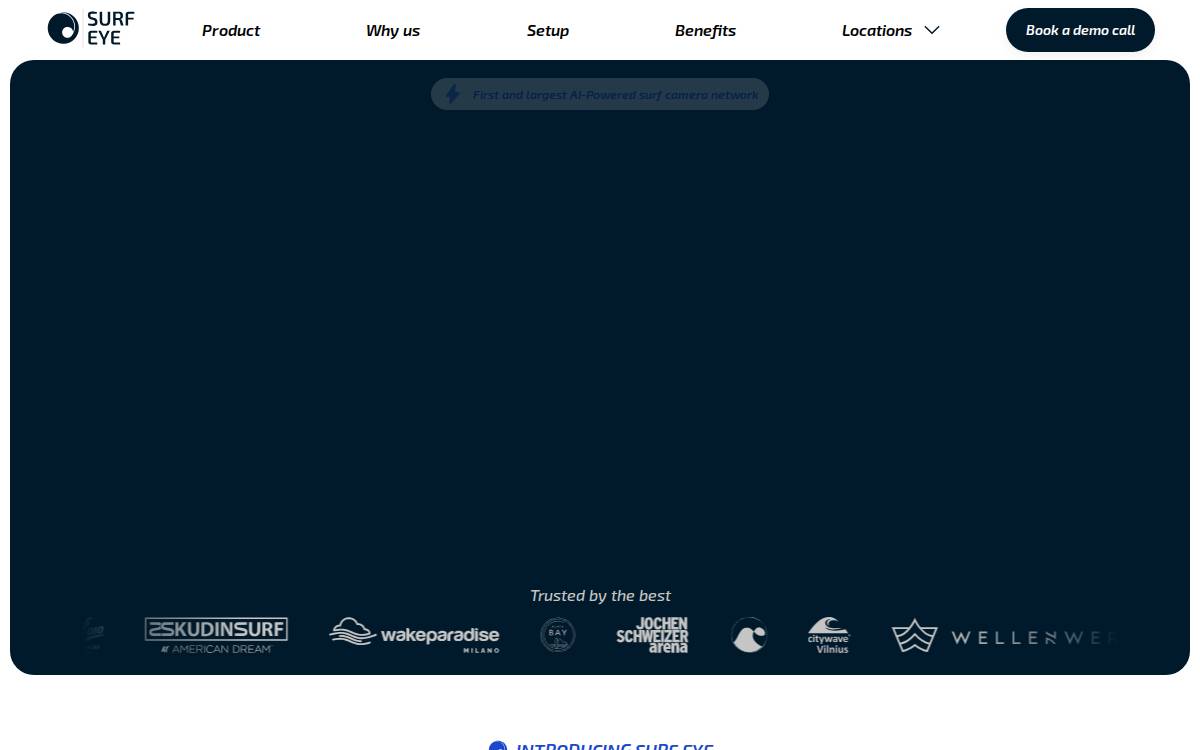1200x750 pixels.
Task: Click the Skudin Surf American Dream logo
Action: tap(216, 635)
